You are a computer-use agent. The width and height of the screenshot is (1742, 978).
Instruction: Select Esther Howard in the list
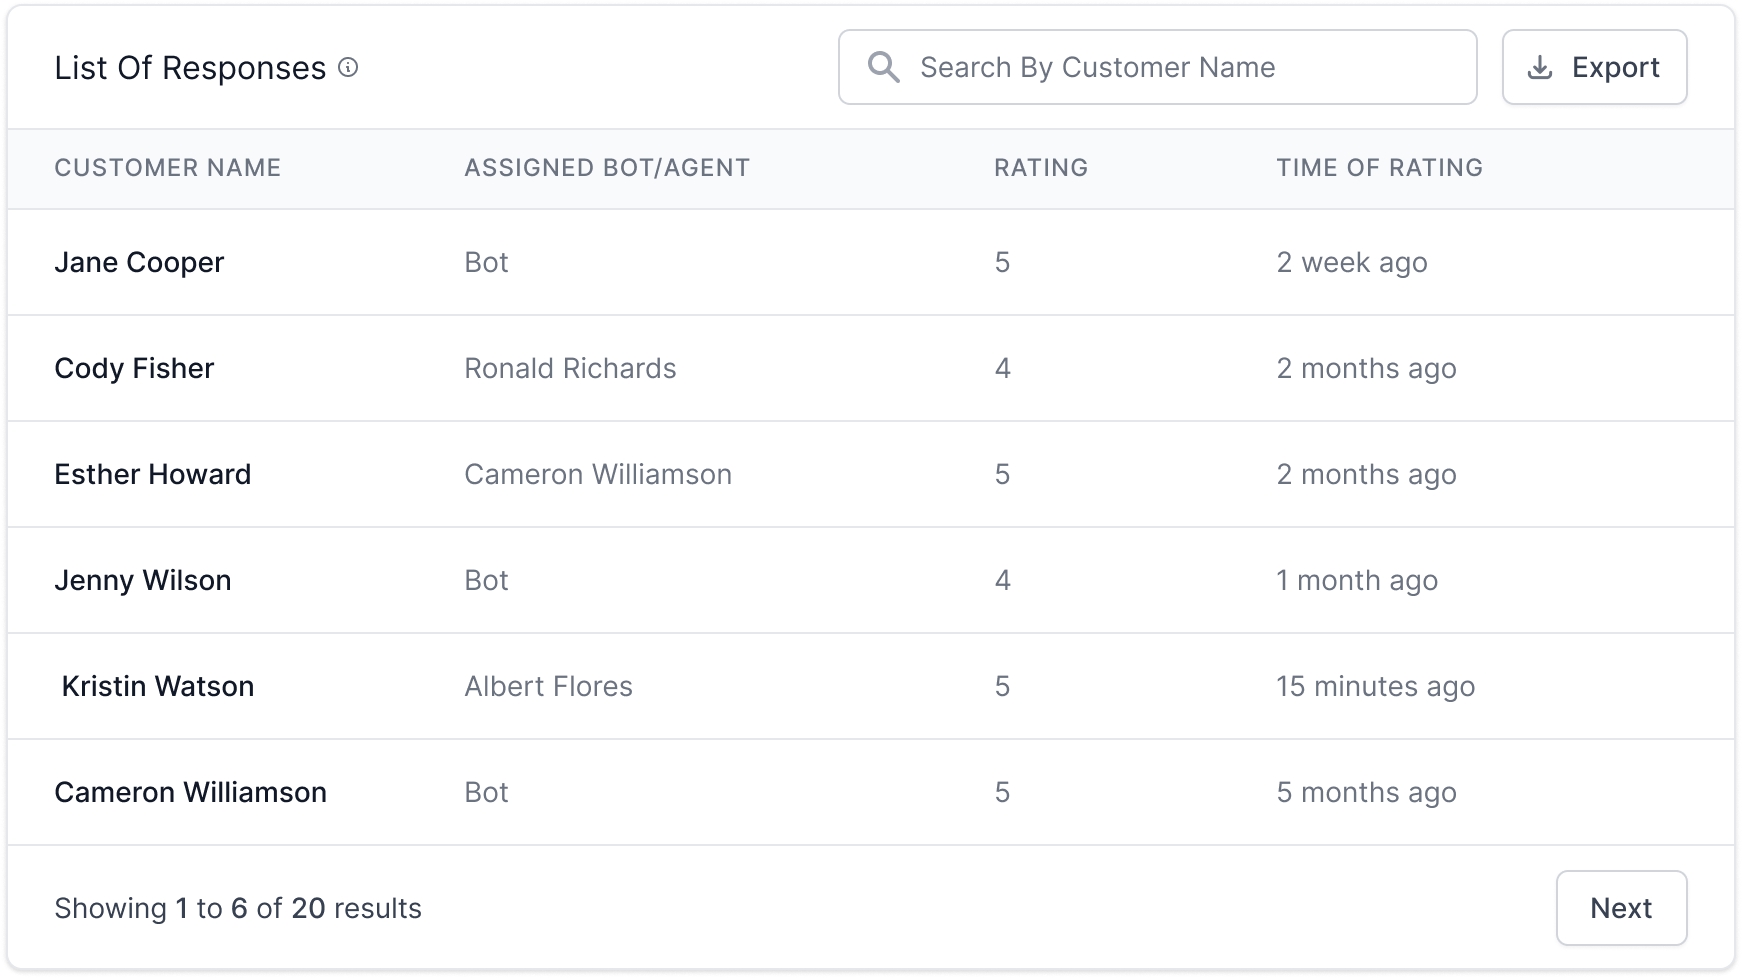pos(152,474)
